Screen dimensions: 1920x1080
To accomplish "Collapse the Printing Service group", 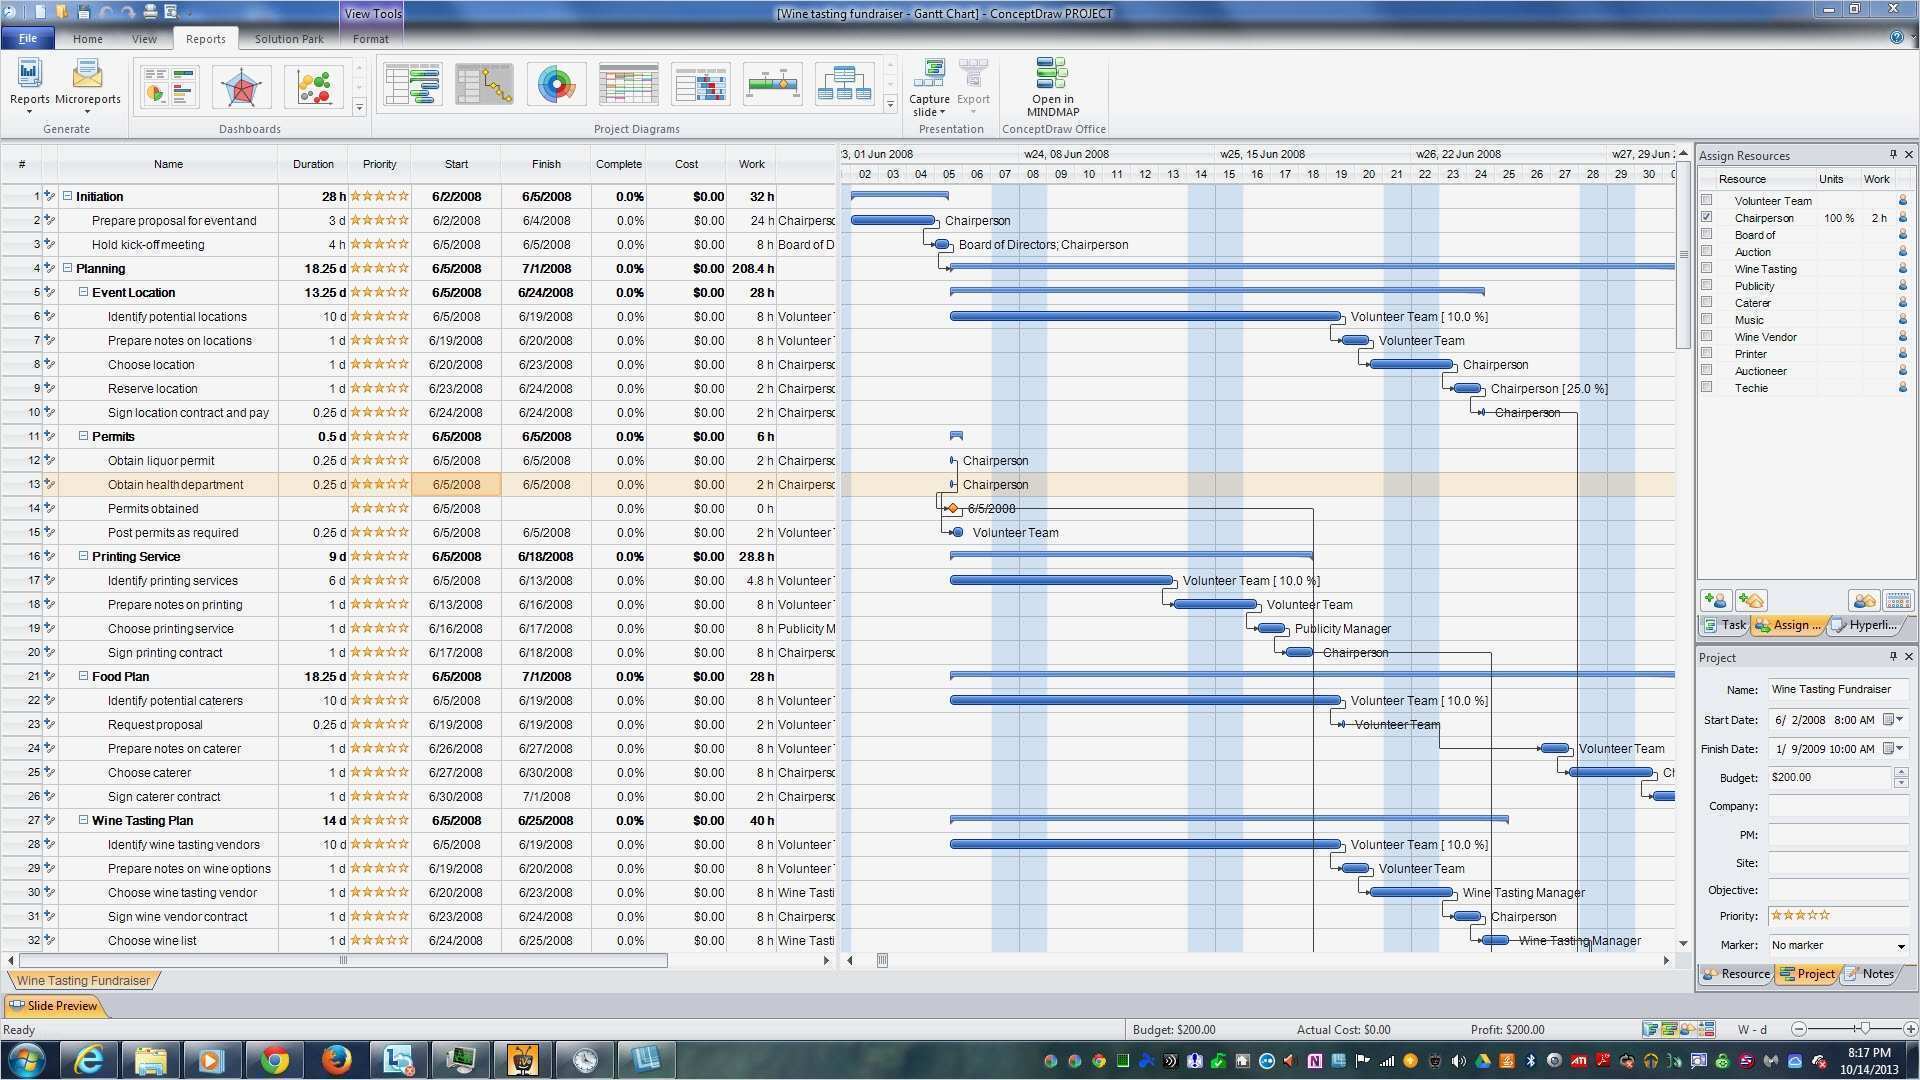I will coord(84,557).
